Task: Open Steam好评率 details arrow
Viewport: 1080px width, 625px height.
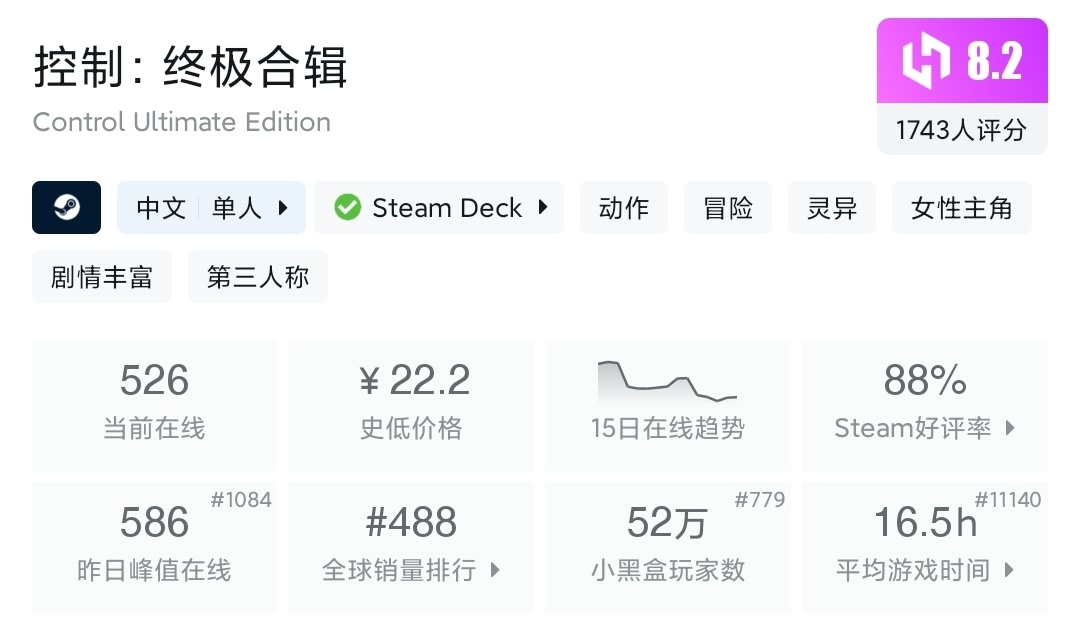Action: click(1010, 428)
